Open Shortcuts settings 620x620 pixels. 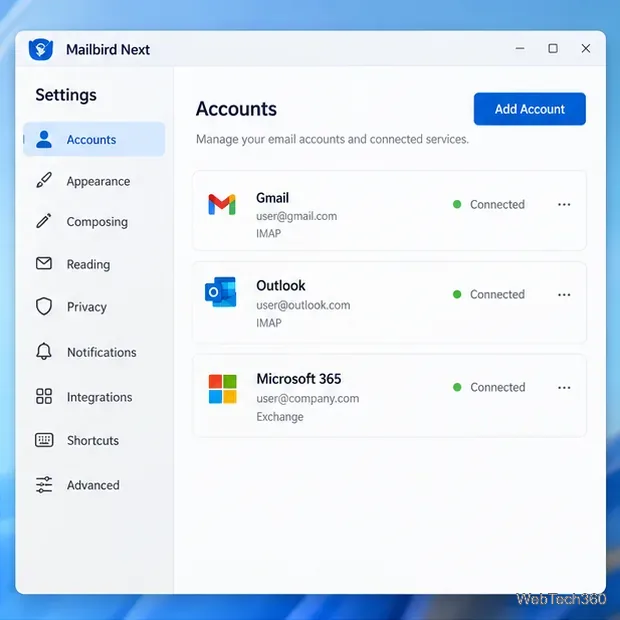click(94, 440)
